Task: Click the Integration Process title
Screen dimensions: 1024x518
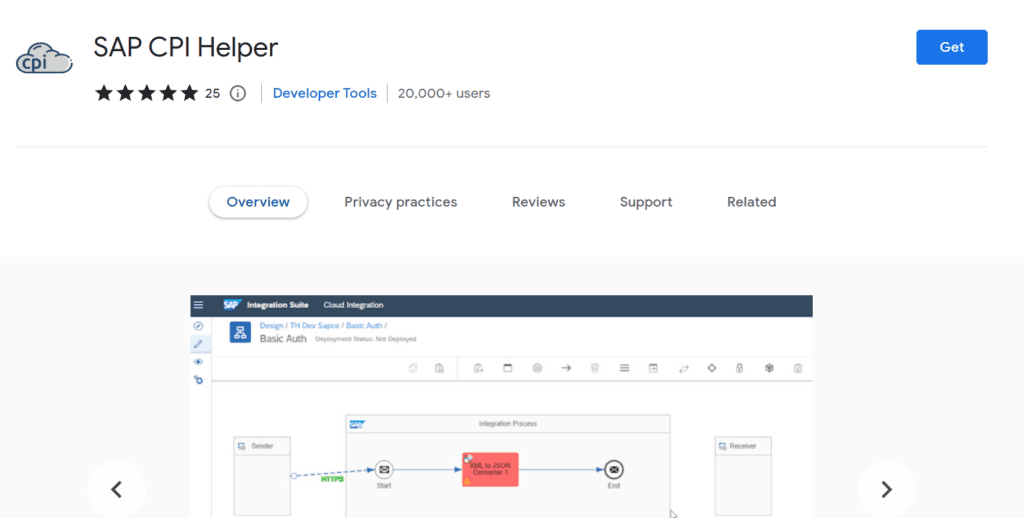Action: tap(507, 424)
